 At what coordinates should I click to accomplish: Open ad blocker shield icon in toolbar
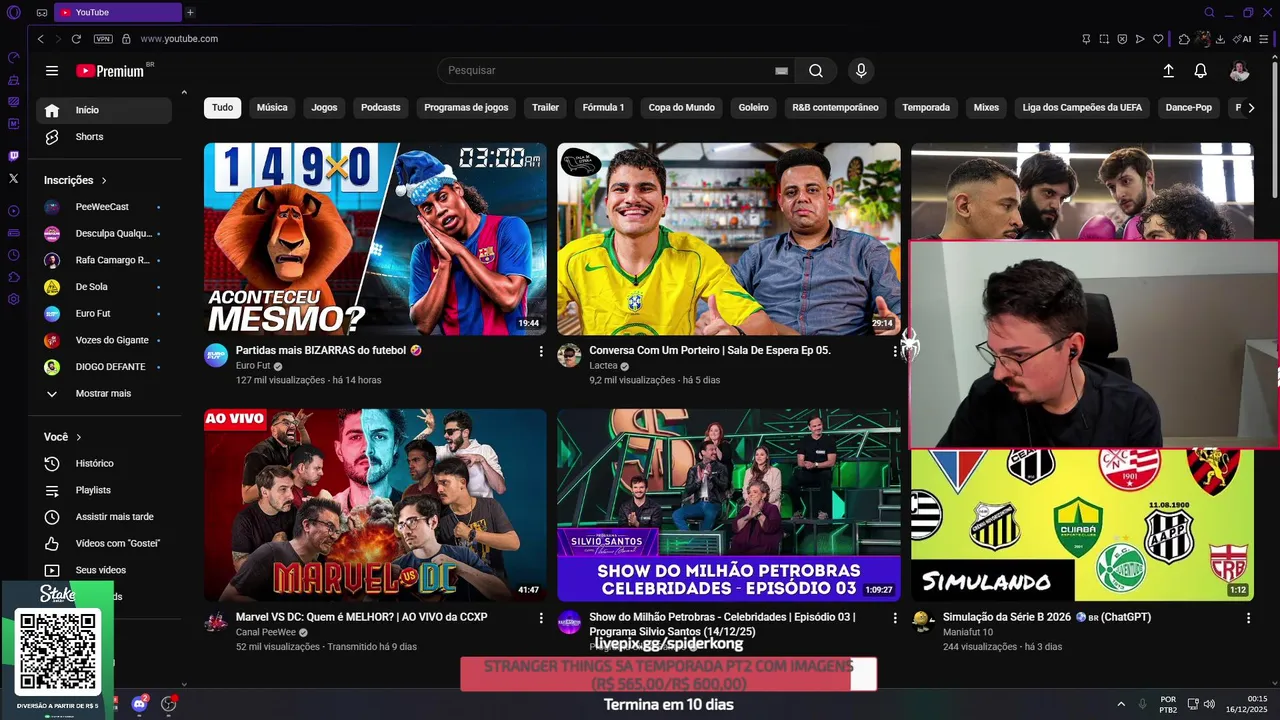[1122, 39]
